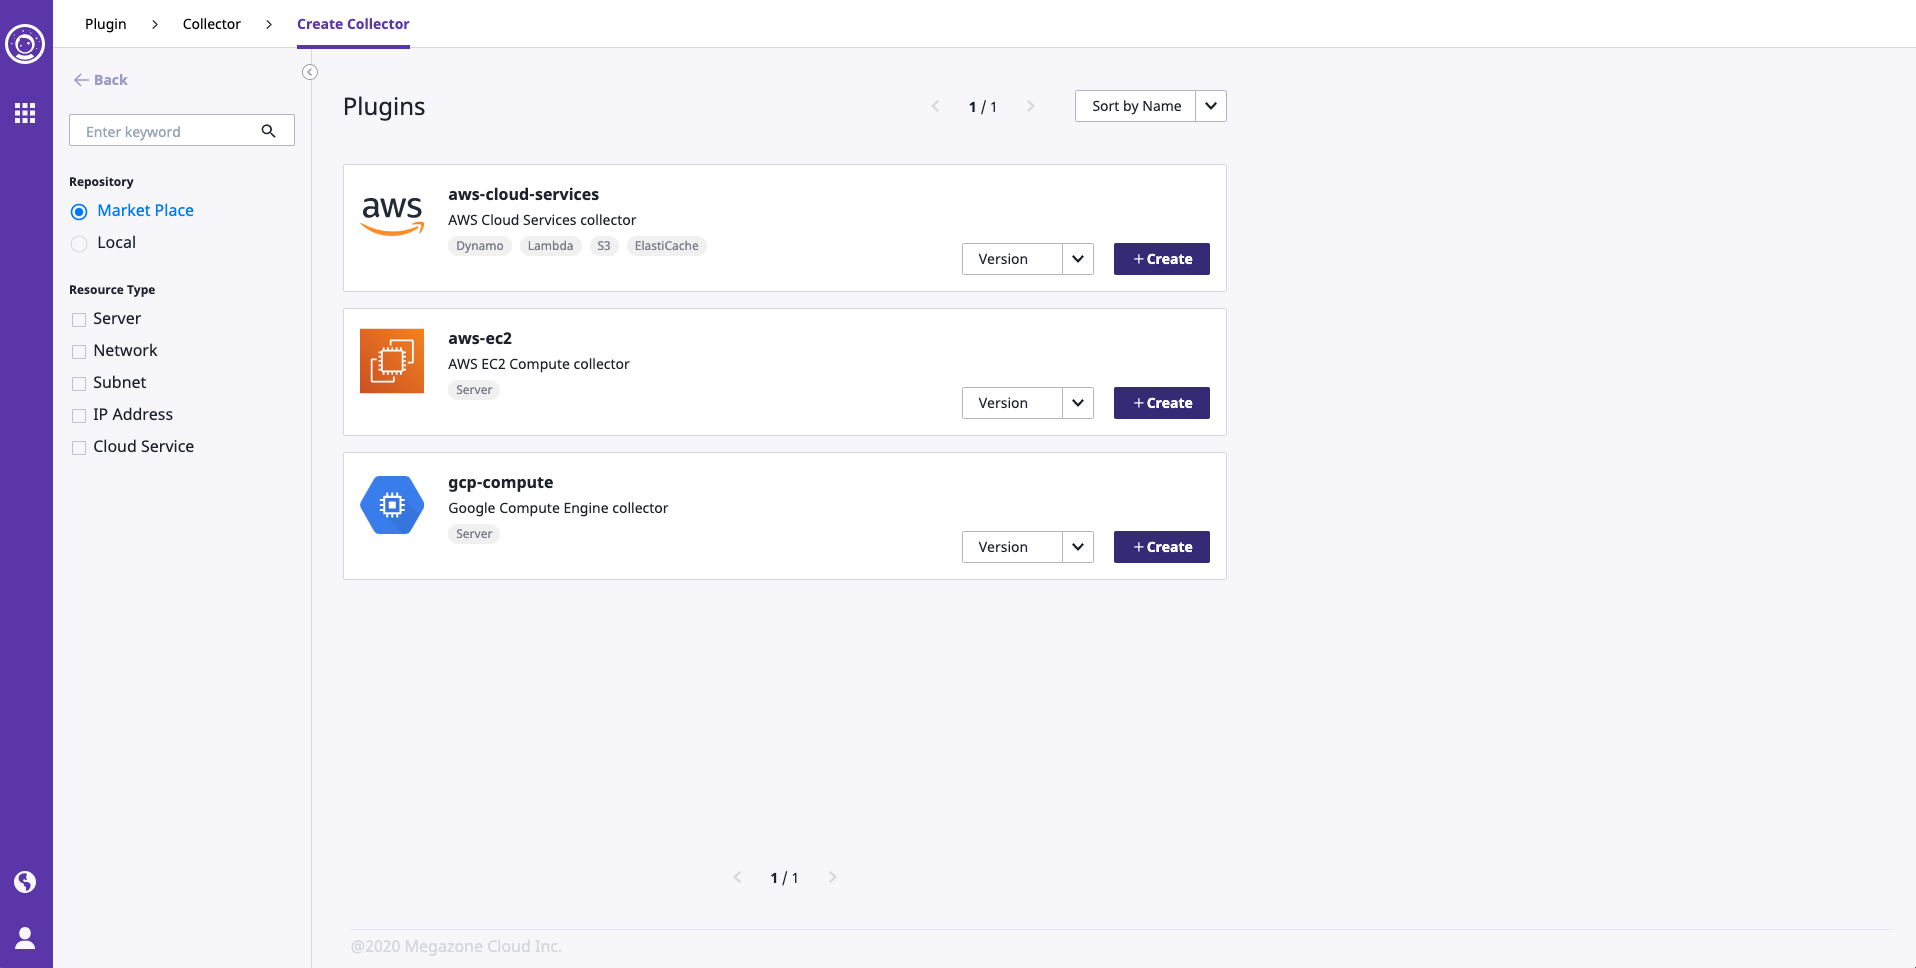This screenshot has height=968, width=1916.
Task: Click AWS Cloud Services collector description
Action: (542, 220)
